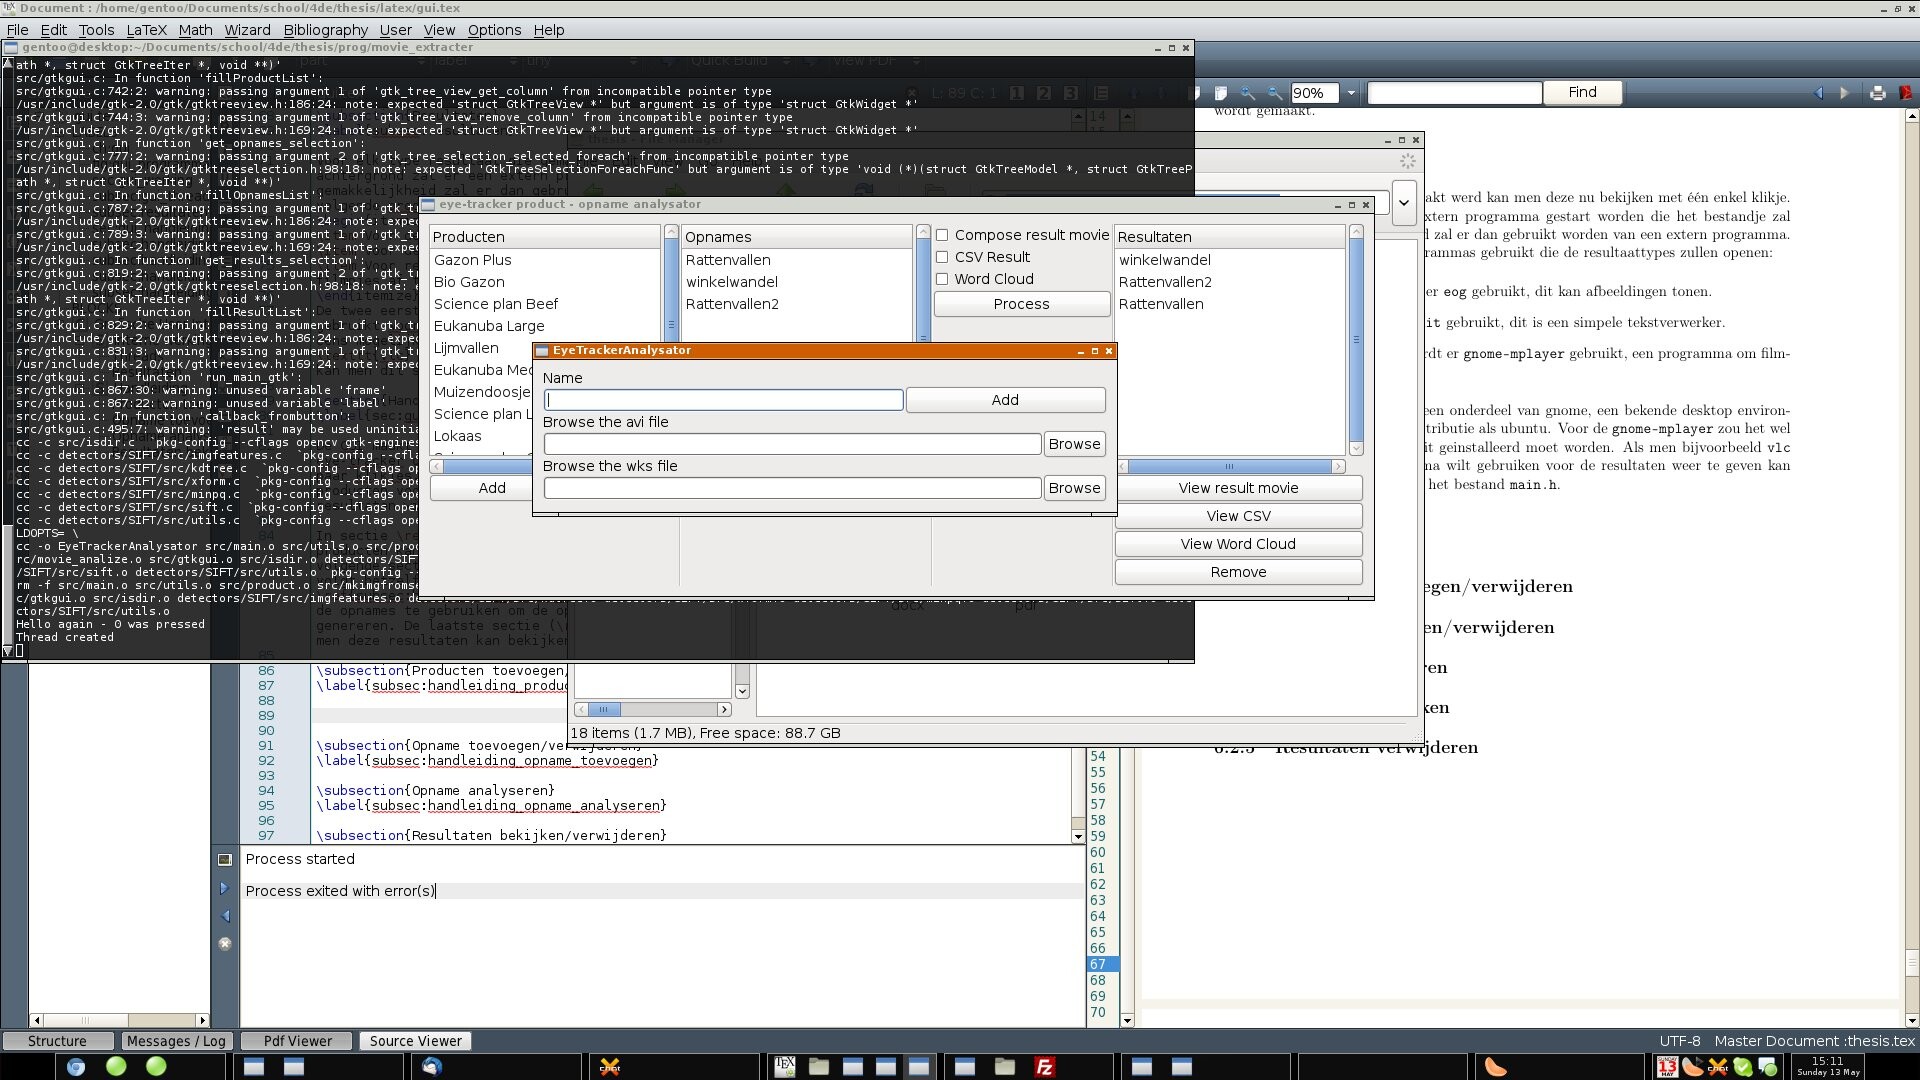1920x1080 pixels.
Task: Click Browse next to the avi file field
Action: tap(1074, 444)
